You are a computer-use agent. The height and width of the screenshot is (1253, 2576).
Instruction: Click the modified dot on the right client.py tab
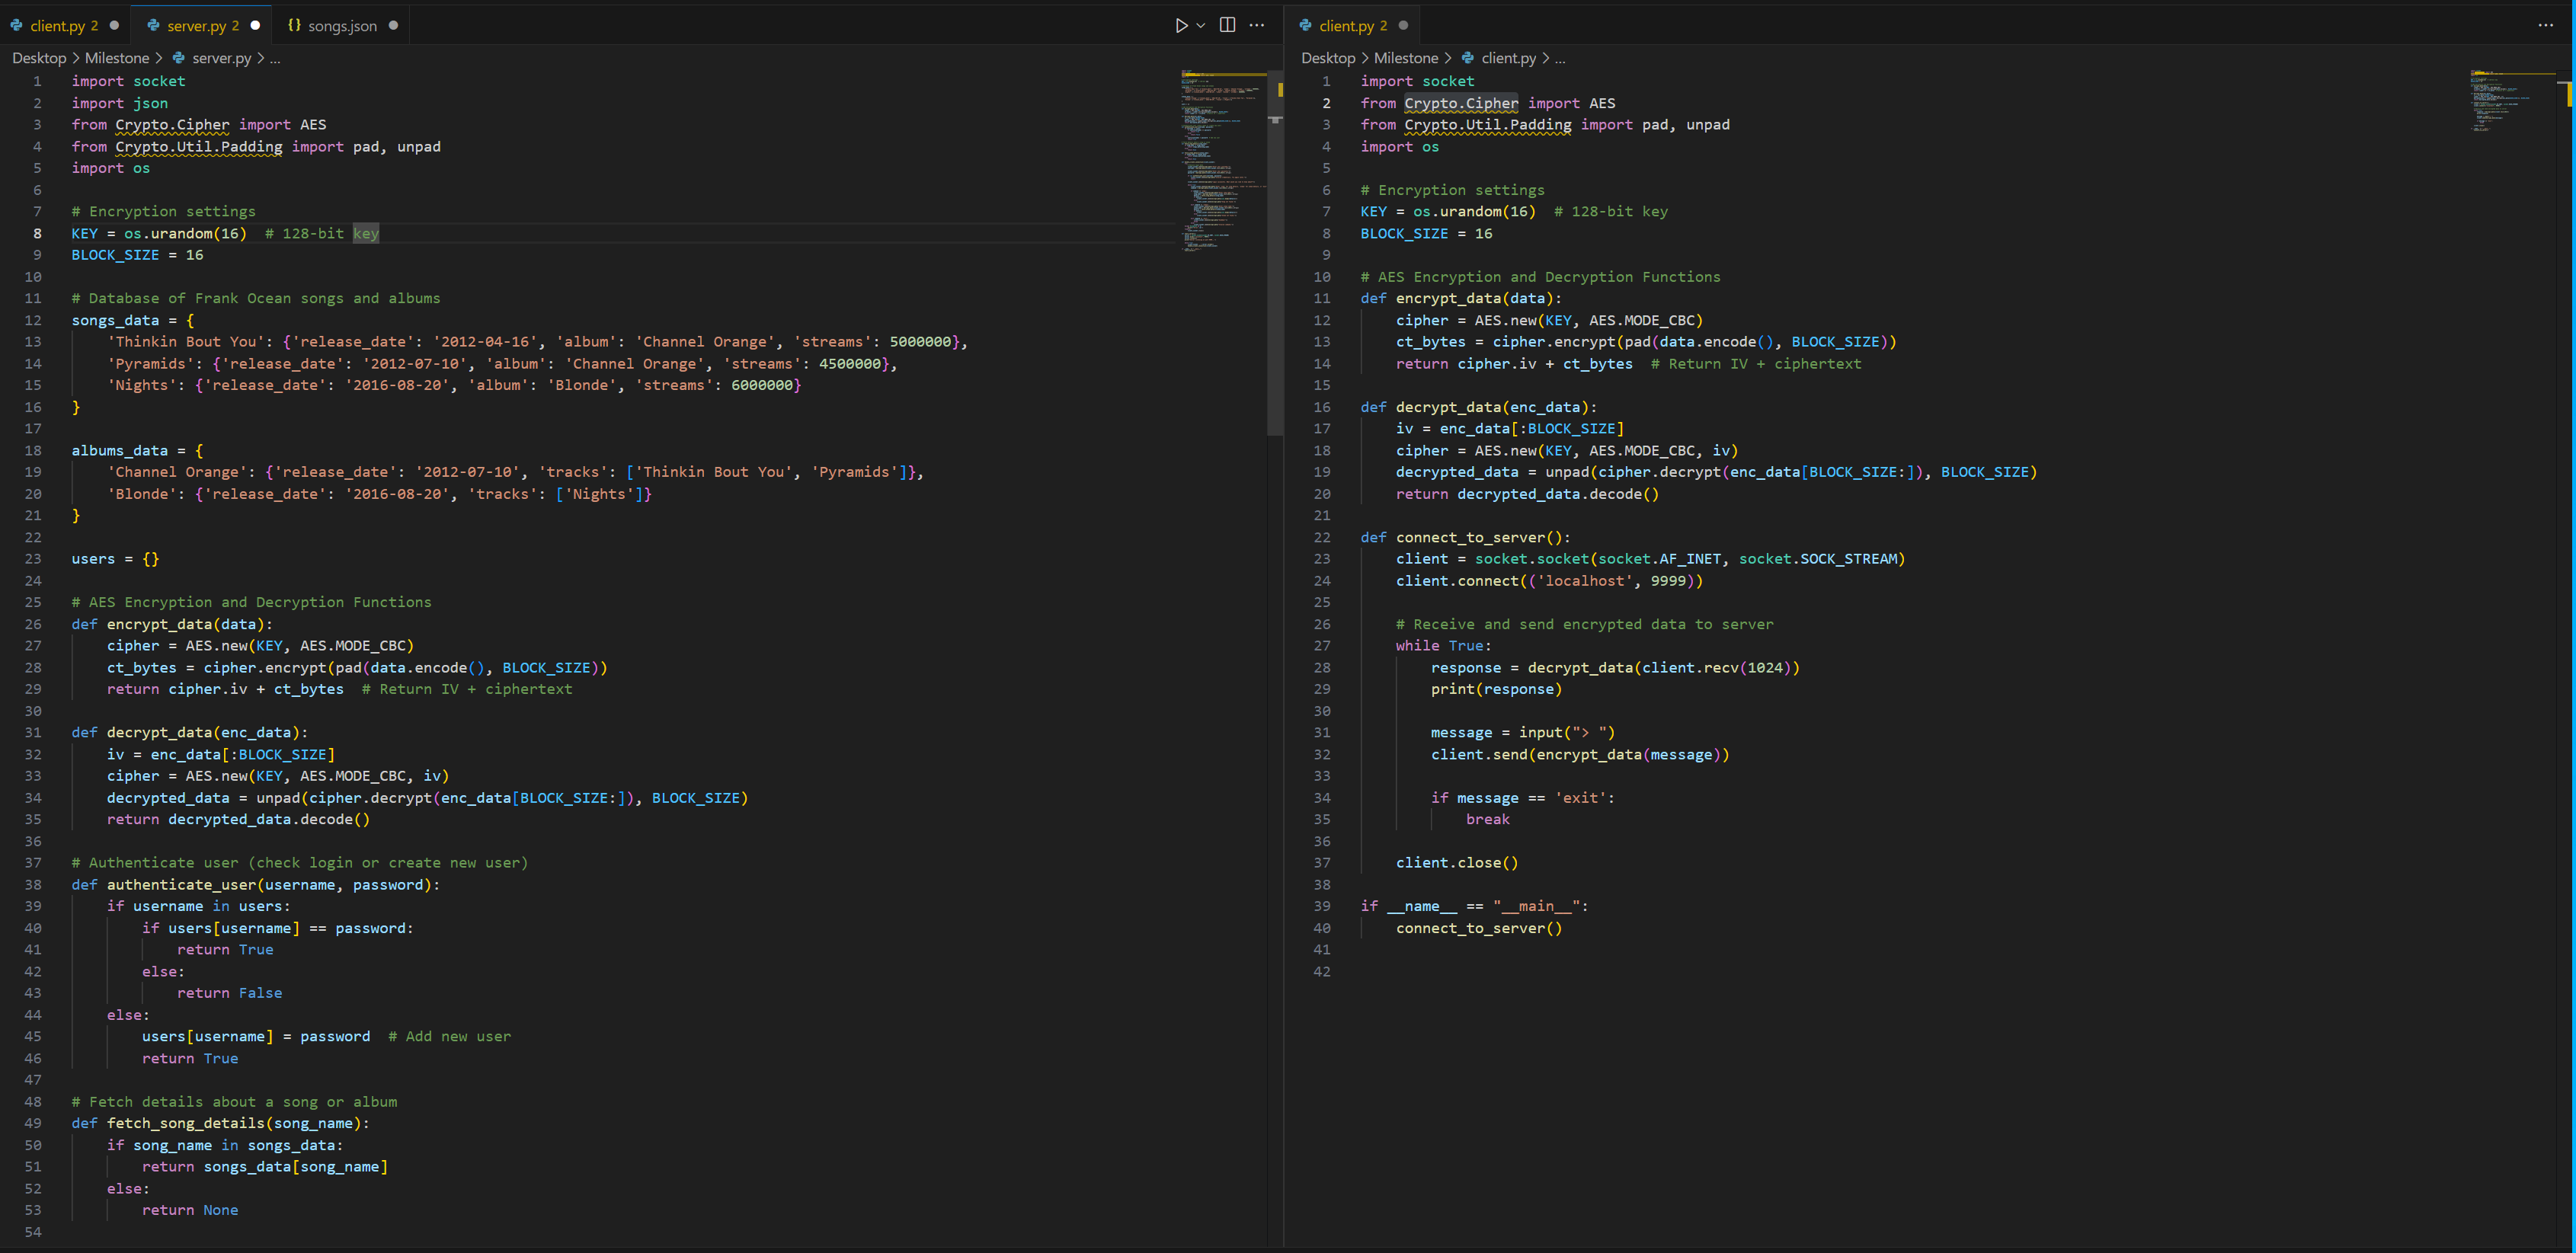pos(1406,25)
